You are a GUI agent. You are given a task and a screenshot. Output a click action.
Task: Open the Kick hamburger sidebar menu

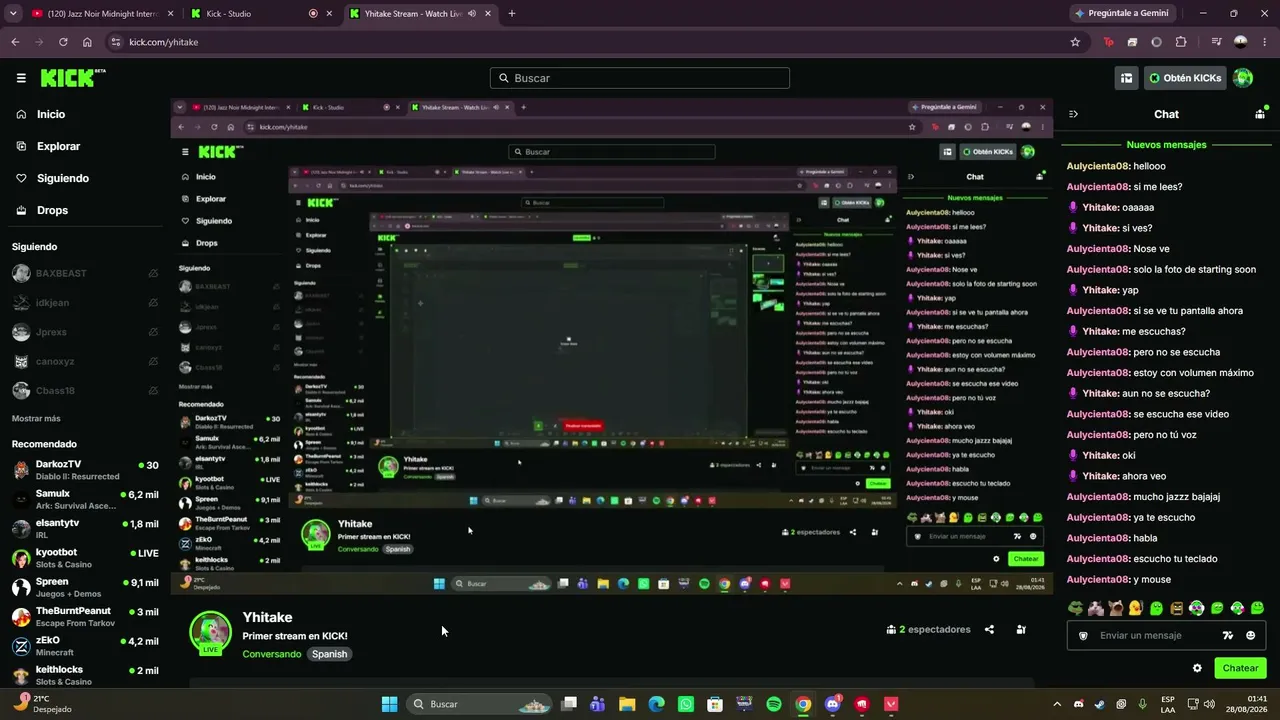pyautogui.click(x=21, y=78)
